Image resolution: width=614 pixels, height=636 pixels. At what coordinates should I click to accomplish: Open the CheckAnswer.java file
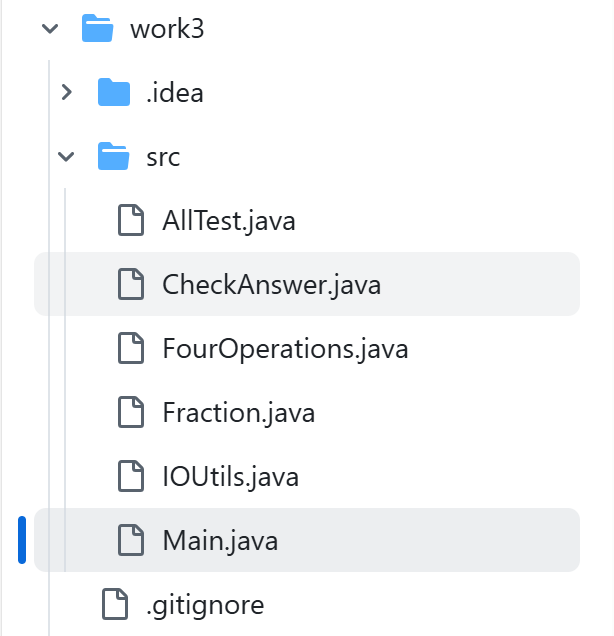point(271,285)
